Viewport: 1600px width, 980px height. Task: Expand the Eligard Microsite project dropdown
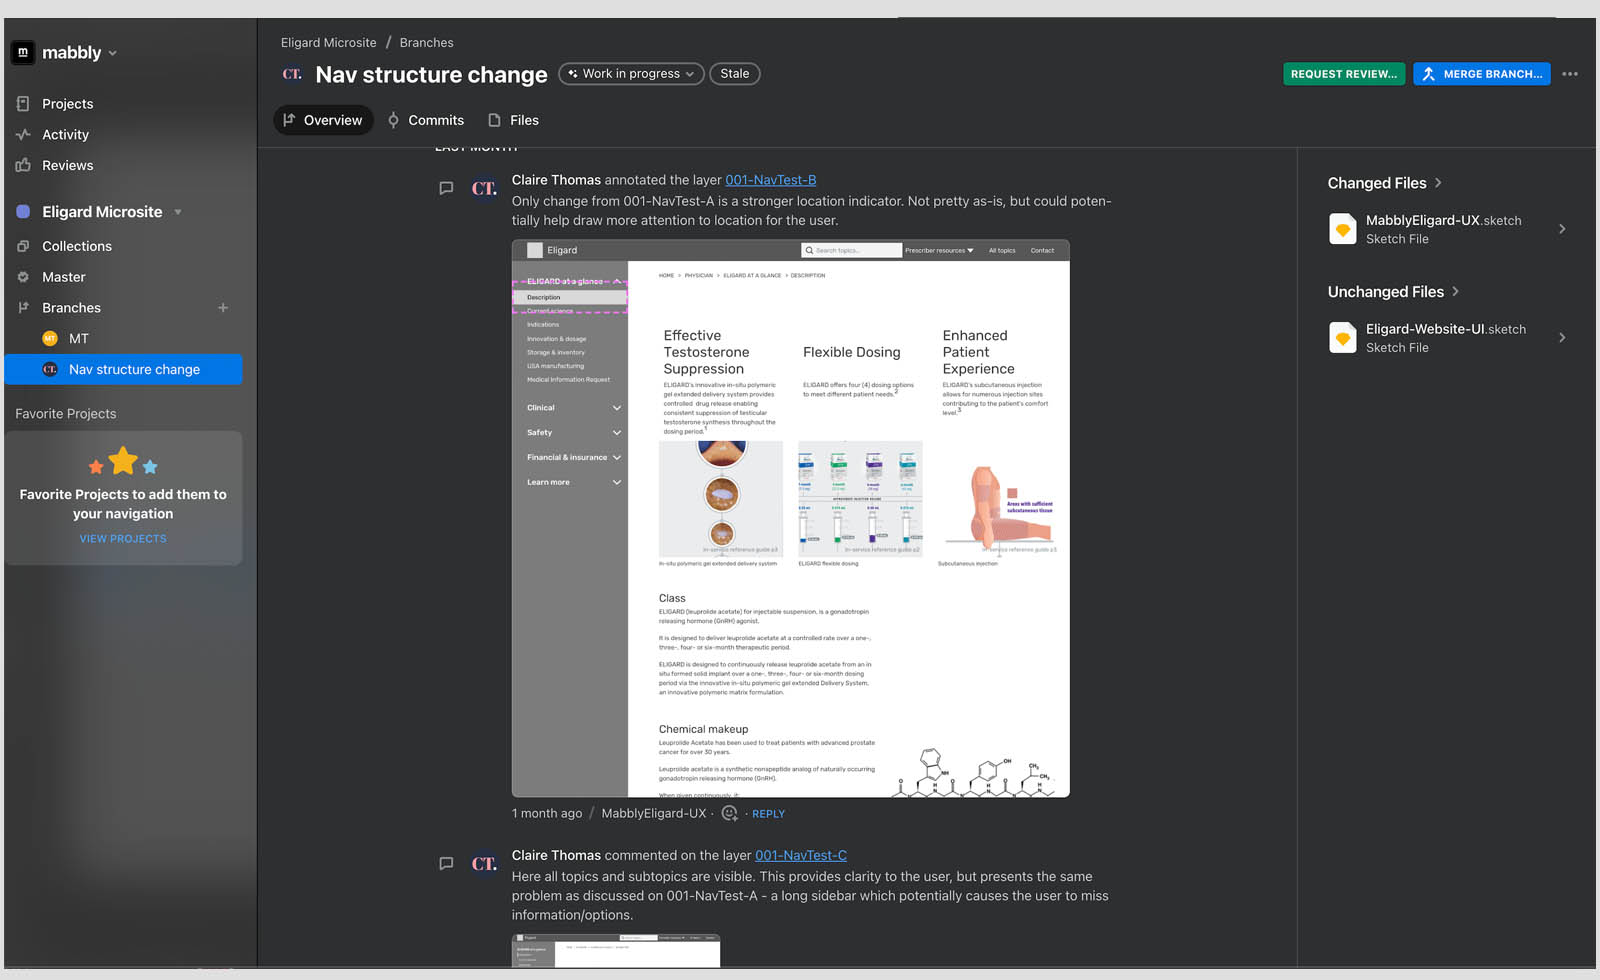click(178, 212)
